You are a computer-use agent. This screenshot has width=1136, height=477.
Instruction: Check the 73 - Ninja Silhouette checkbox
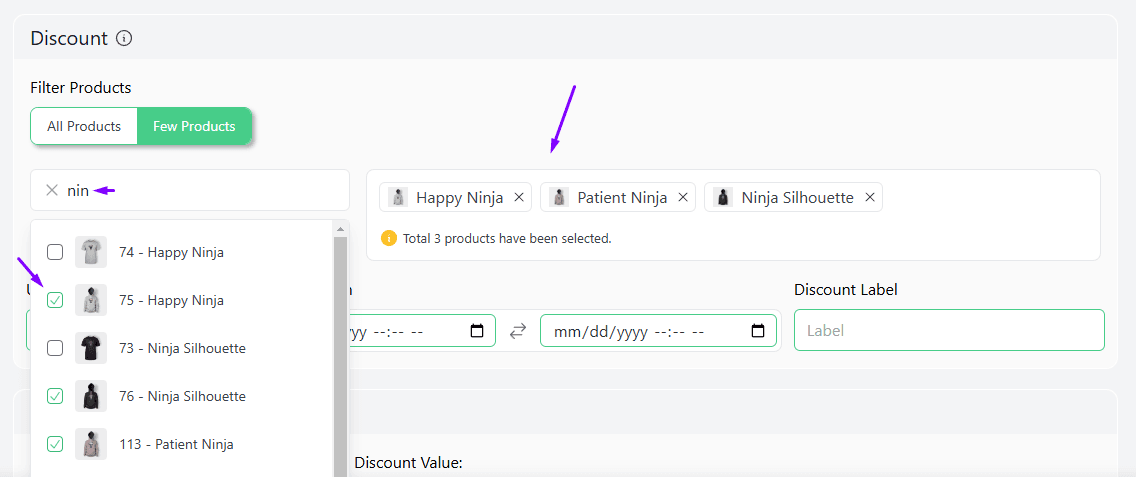tap(55, 348)
